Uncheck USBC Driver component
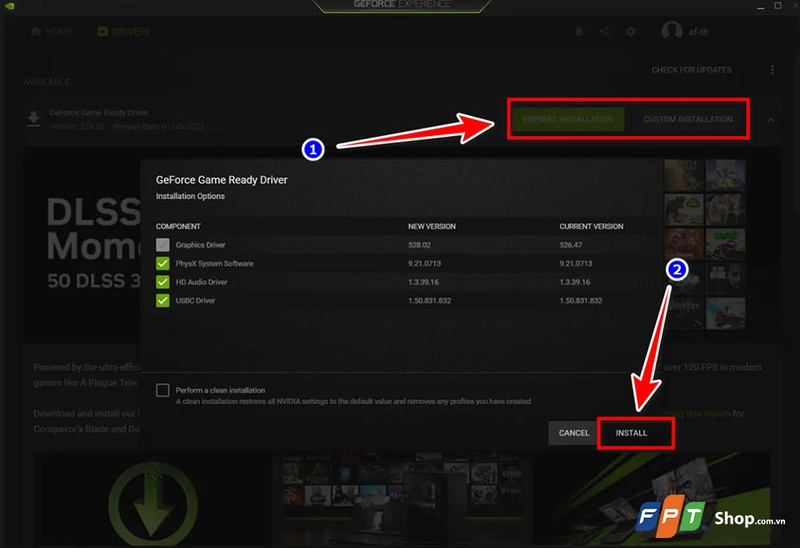The image size is (800, 548). point(163,301)
